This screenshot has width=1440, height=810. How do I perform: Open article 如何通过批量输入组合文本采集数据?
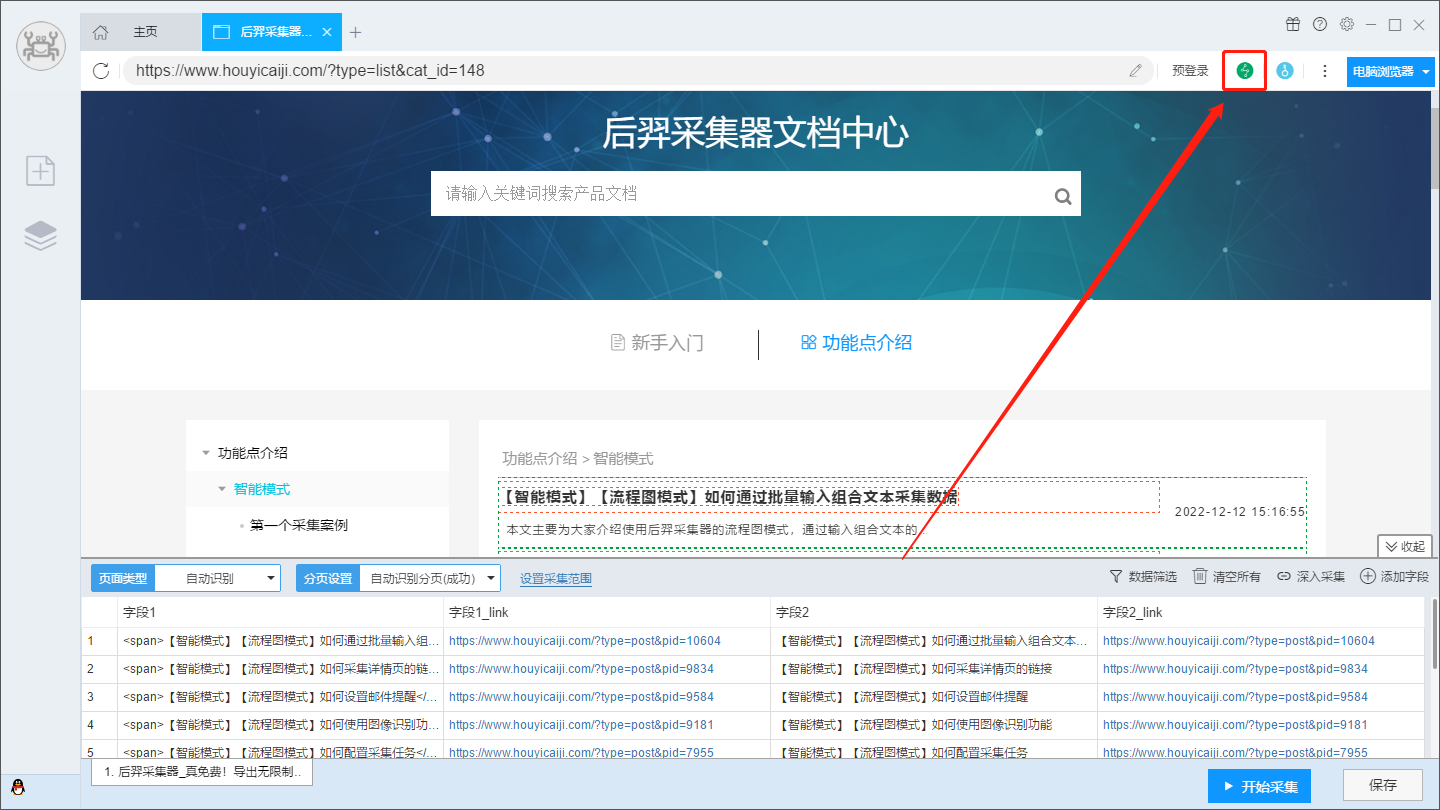click(728, 497)
